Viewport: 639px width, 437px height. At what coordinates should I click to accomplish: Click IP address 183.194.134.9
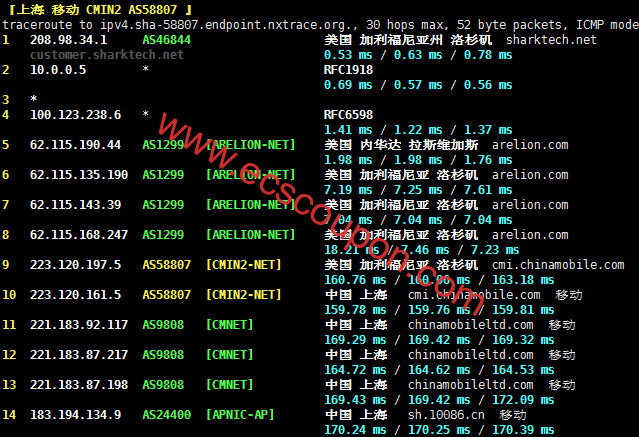tap(75, 415)
